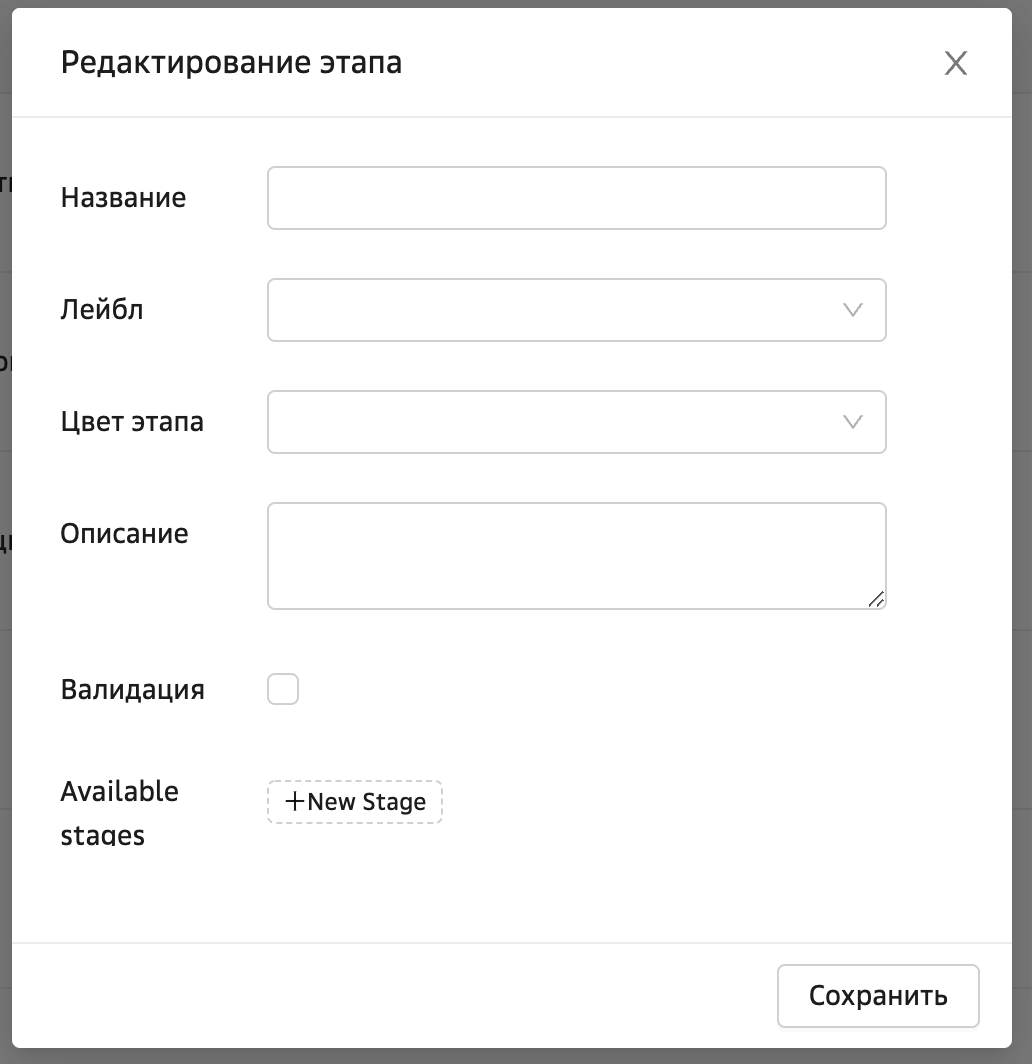Click the chevron arrow in Лейбл field
Viewport: 1032px width, 1064px height.
pyautogui.click(x=853, y=310)
